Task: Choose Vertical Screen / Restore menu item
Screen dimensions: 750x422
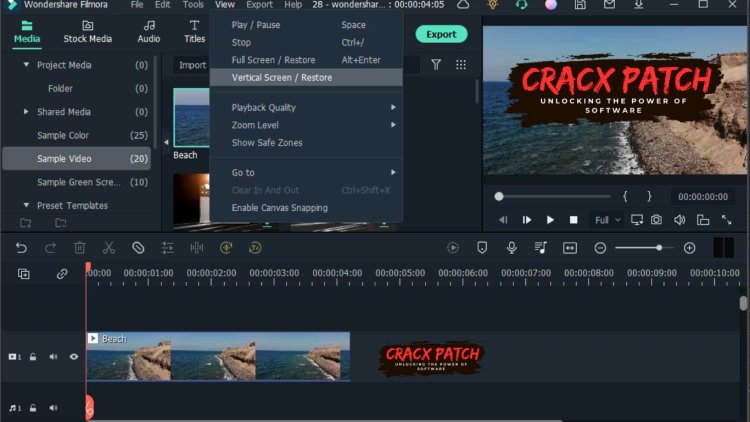Action: pos(306,78)
